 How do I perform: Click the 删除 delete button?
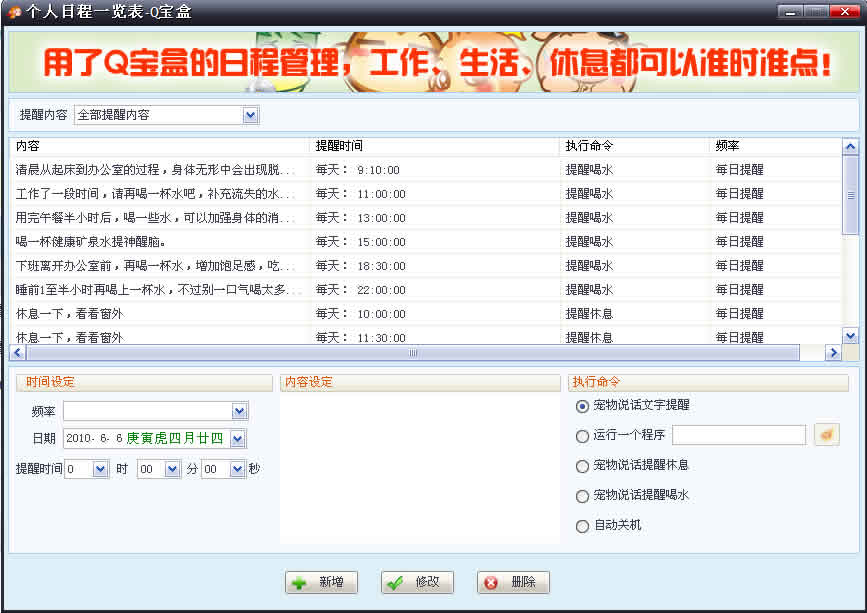point(513,582)
